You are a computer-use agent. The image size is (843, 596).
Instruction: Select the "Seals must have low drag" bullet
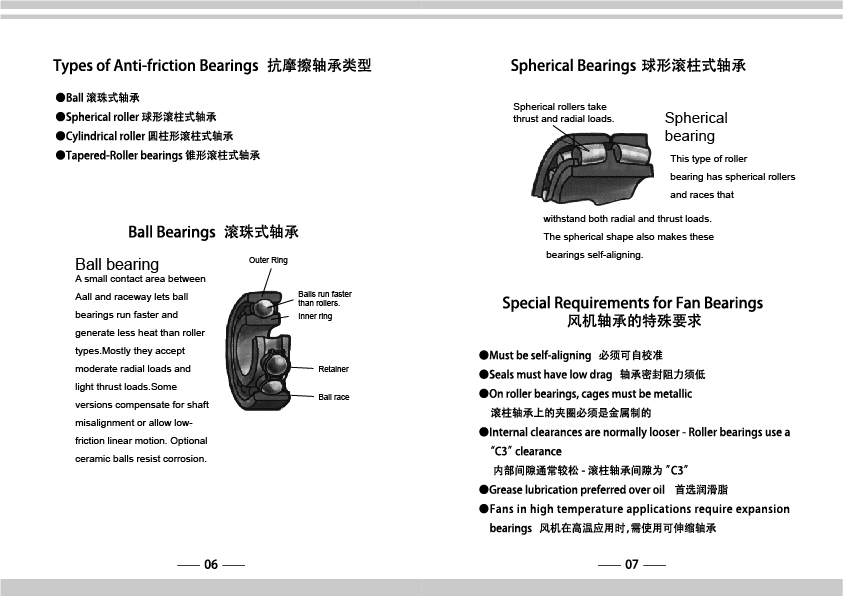592,375
